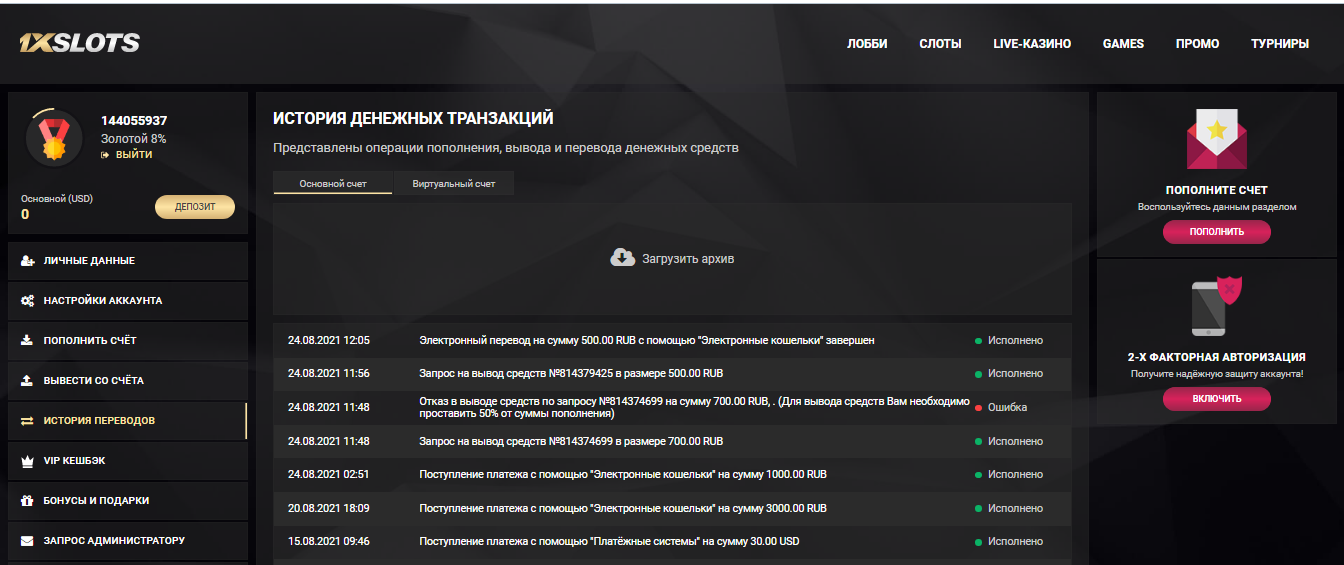Switch to Основной счет tab

click(x=333, y=183)
